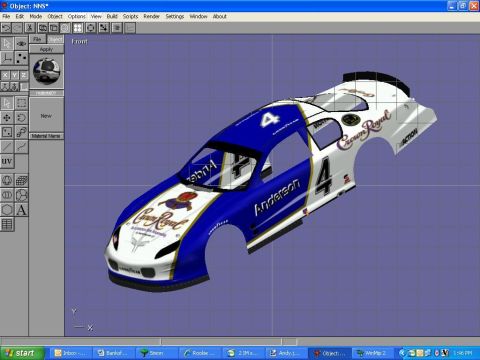The width and height of the screenshot is (480, 360).
Task: Toggle the material toolbar sphere icon
Action: coord(65,28)
